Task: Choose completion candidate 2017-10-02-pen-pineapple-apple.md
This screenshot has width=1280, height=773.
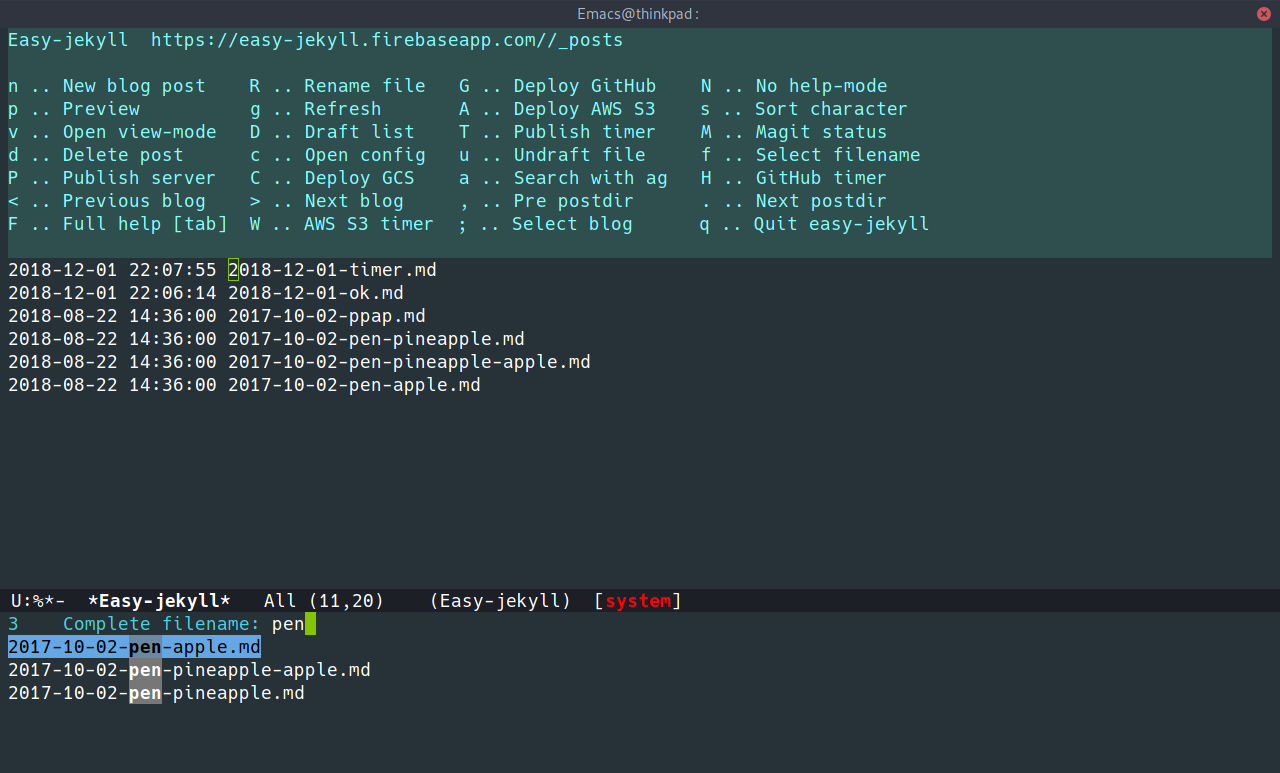Action: pyautogui.click(x=189, y=670)
